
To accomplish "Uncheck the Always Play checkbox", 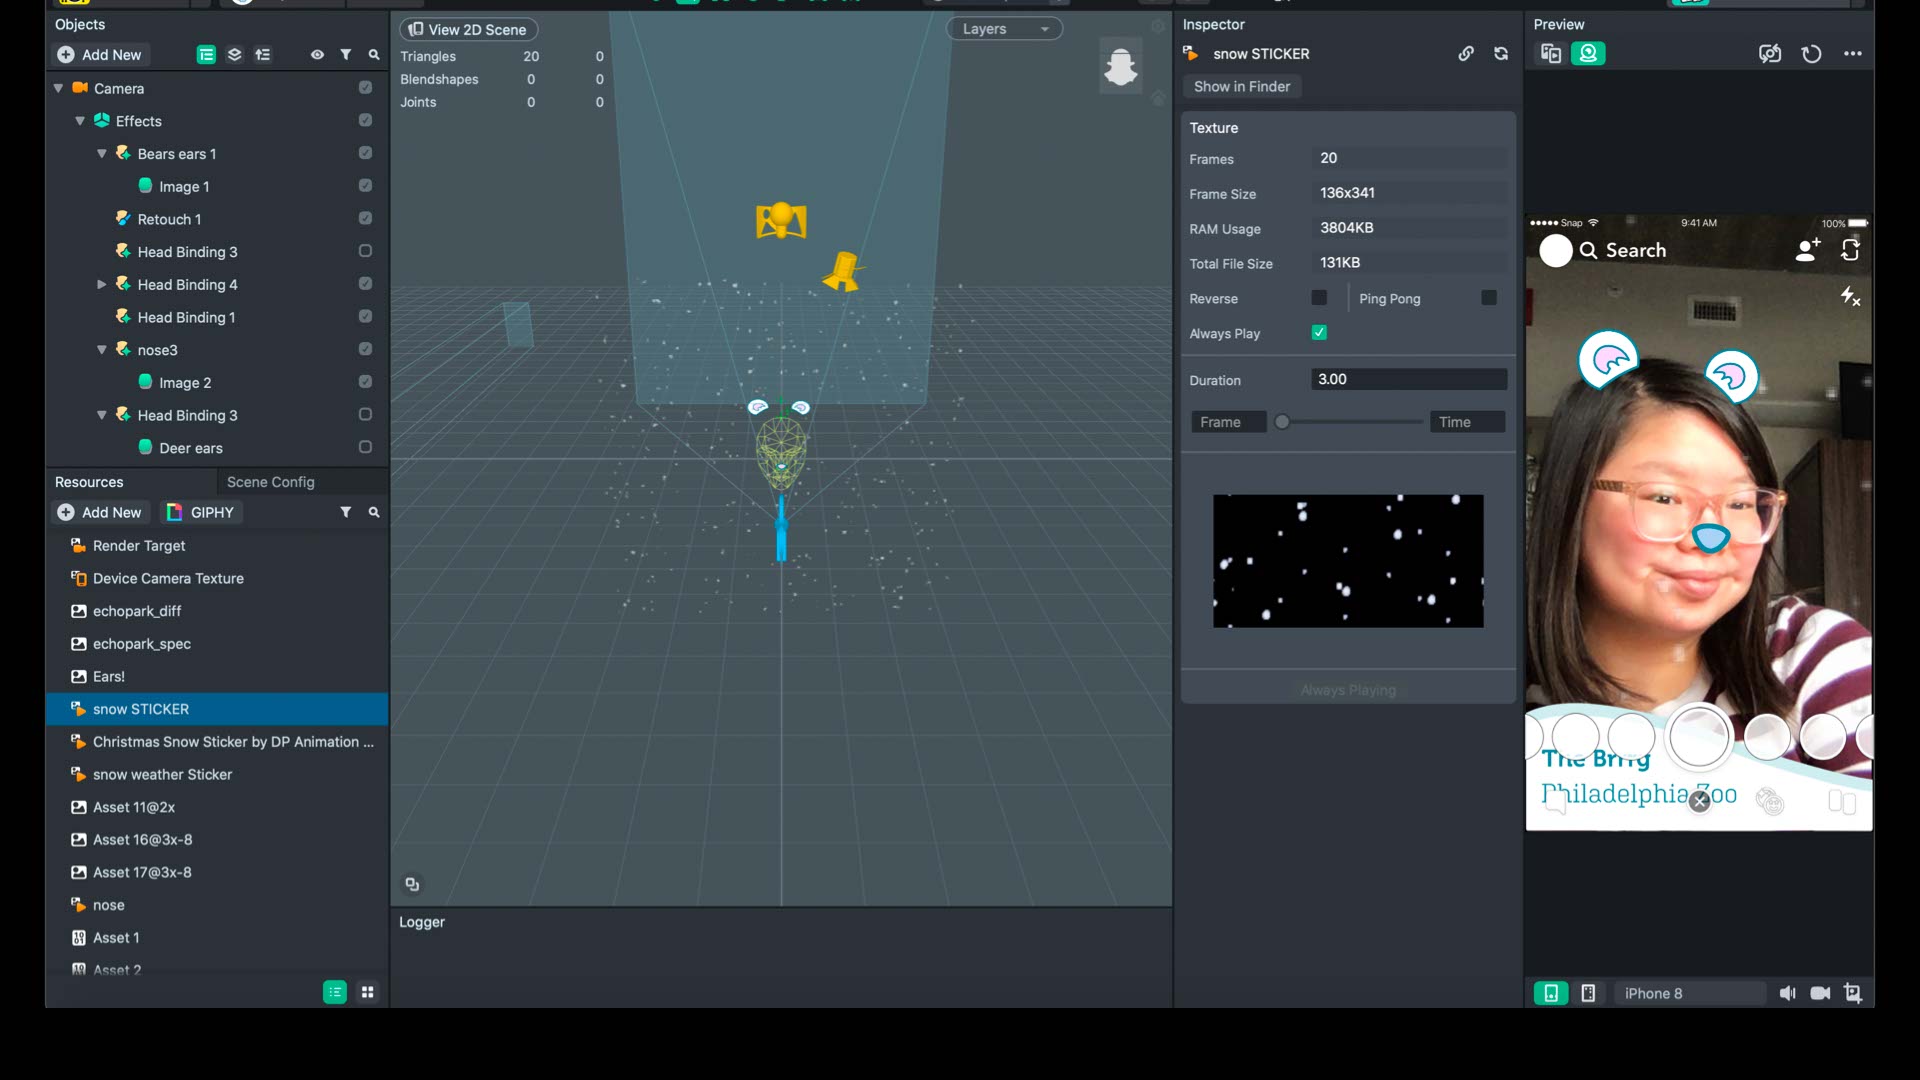I will click(x=1319, y=333).
